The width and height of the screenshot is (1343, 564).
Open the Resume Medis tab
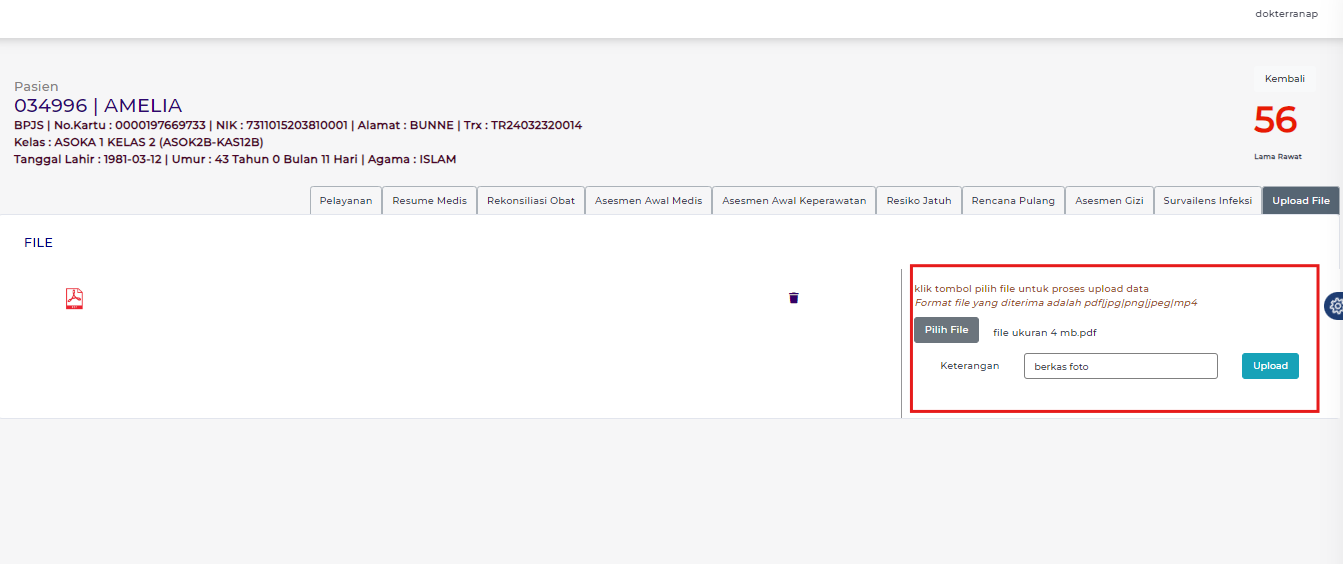[429, 201]
